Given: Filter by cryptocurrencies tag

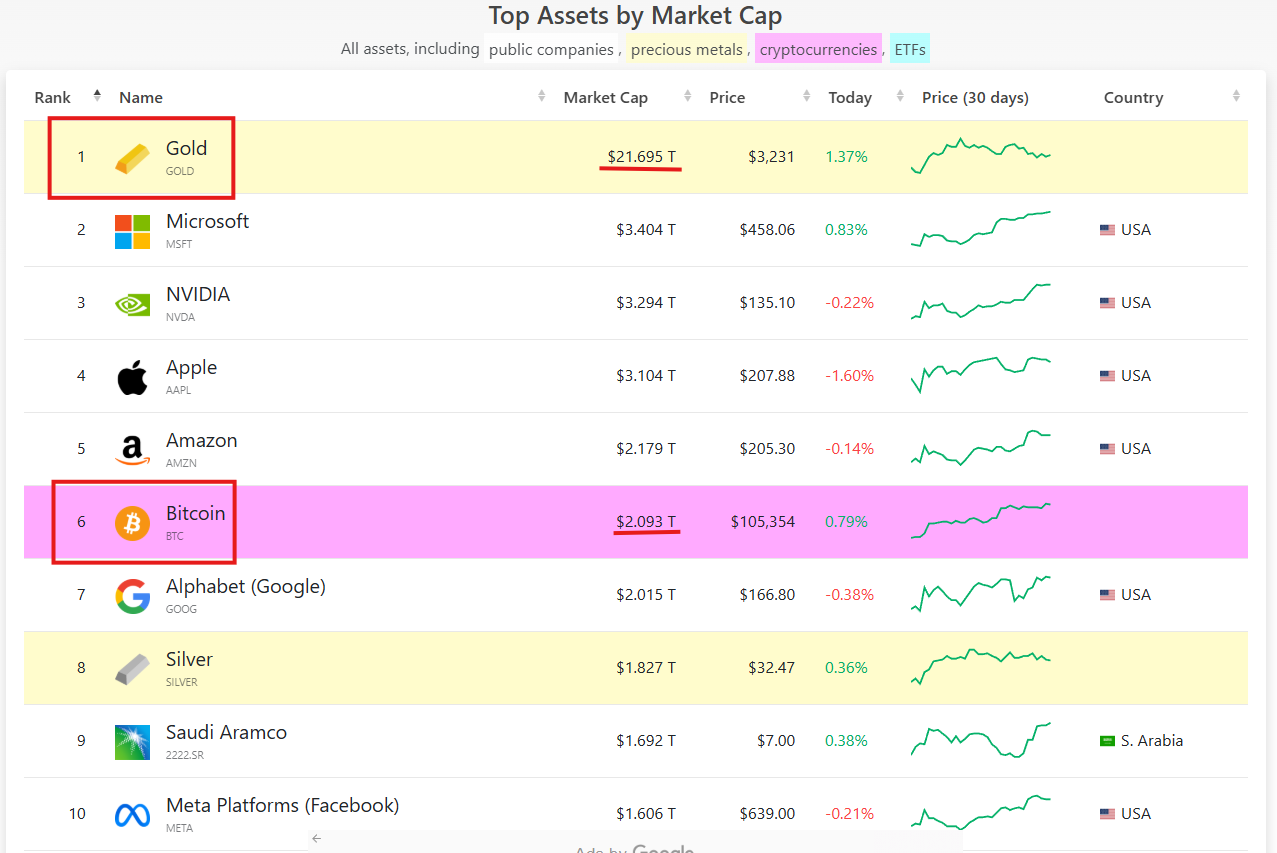Looking at the screenshot, I should [x=818, y=49].
